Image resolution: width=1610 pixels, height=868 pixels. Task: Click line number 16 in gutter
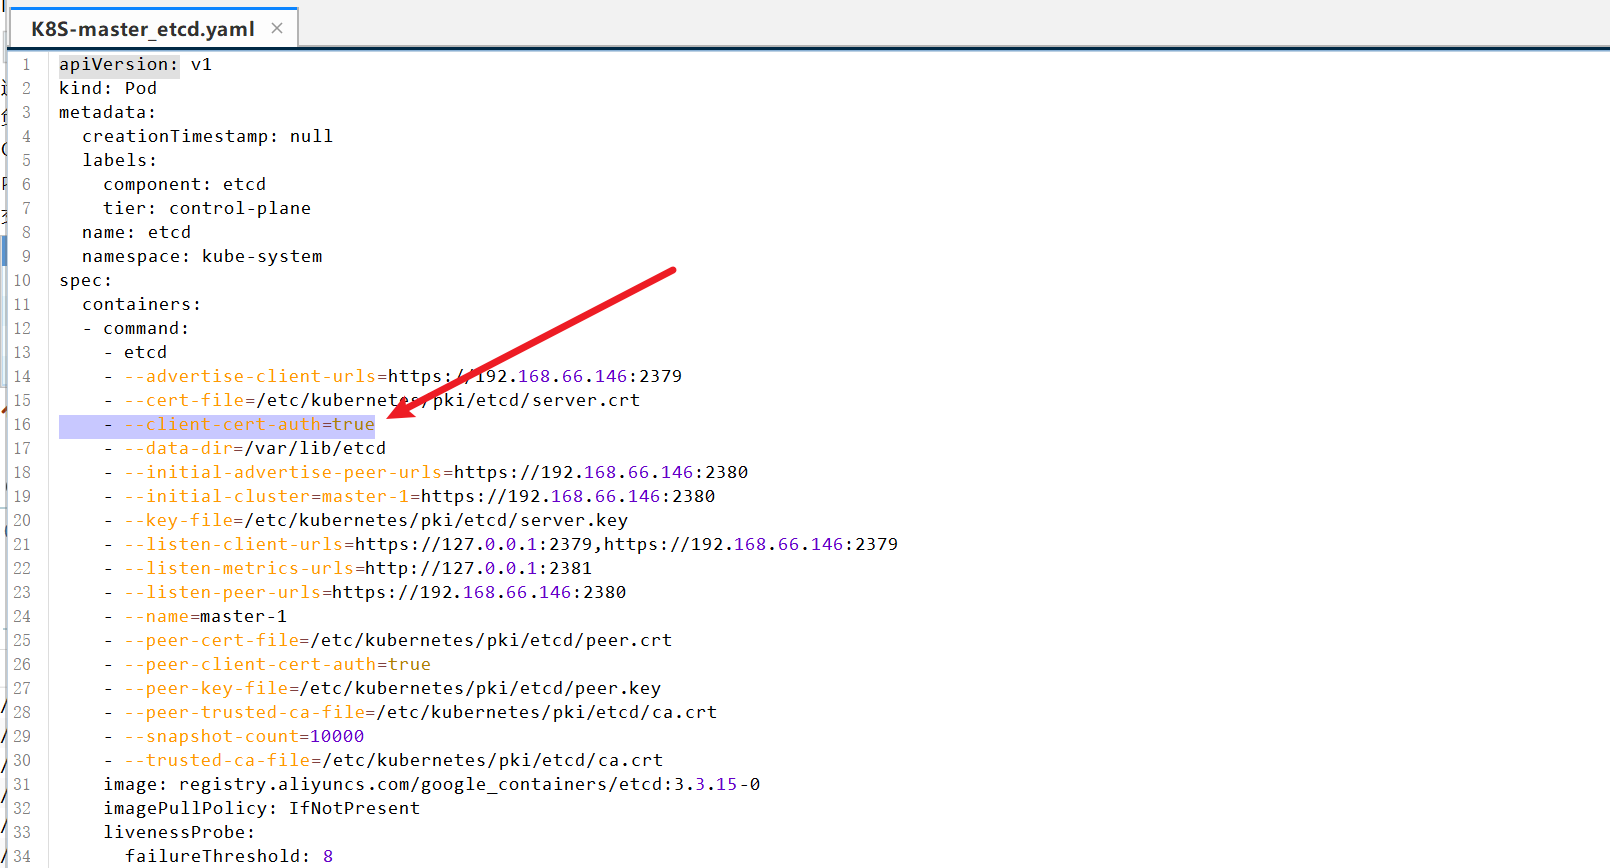pos(22,425)
